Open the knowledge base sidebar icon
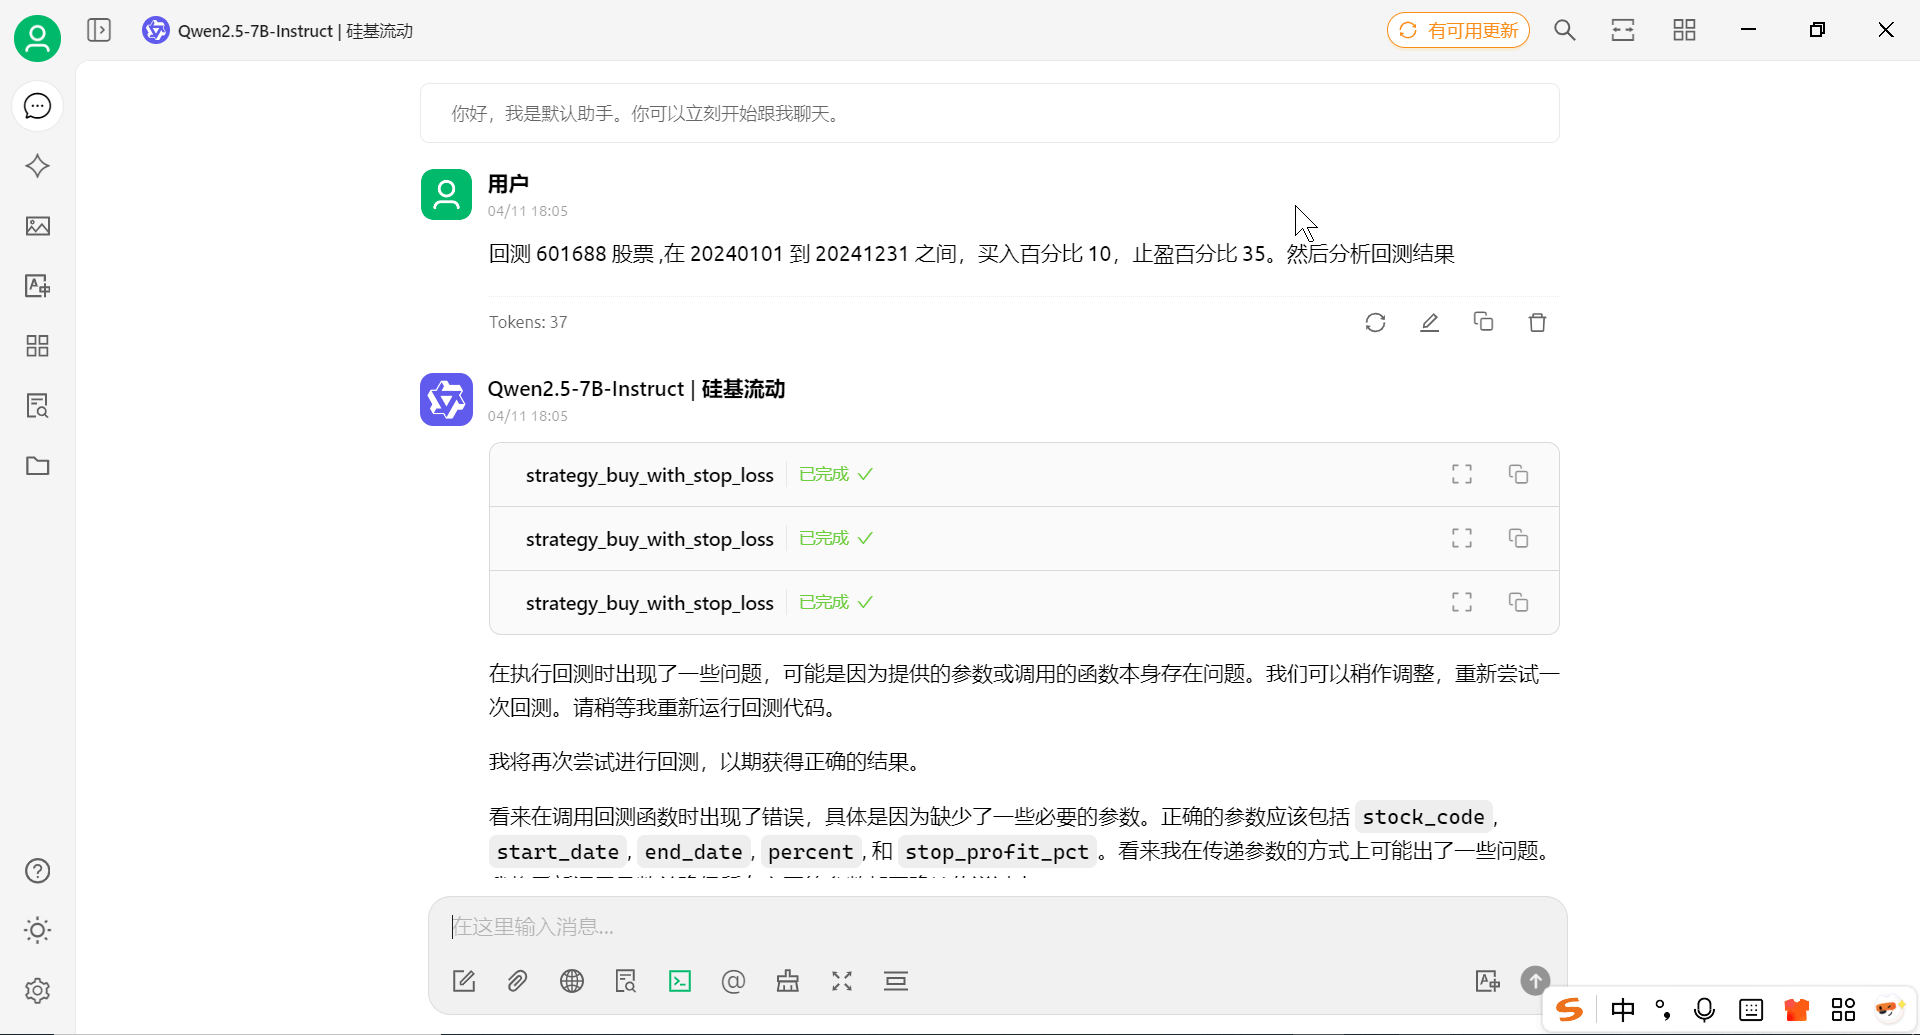This screenshot has height=1035, width=1920. pyautogui.click(x=37, y=406)
